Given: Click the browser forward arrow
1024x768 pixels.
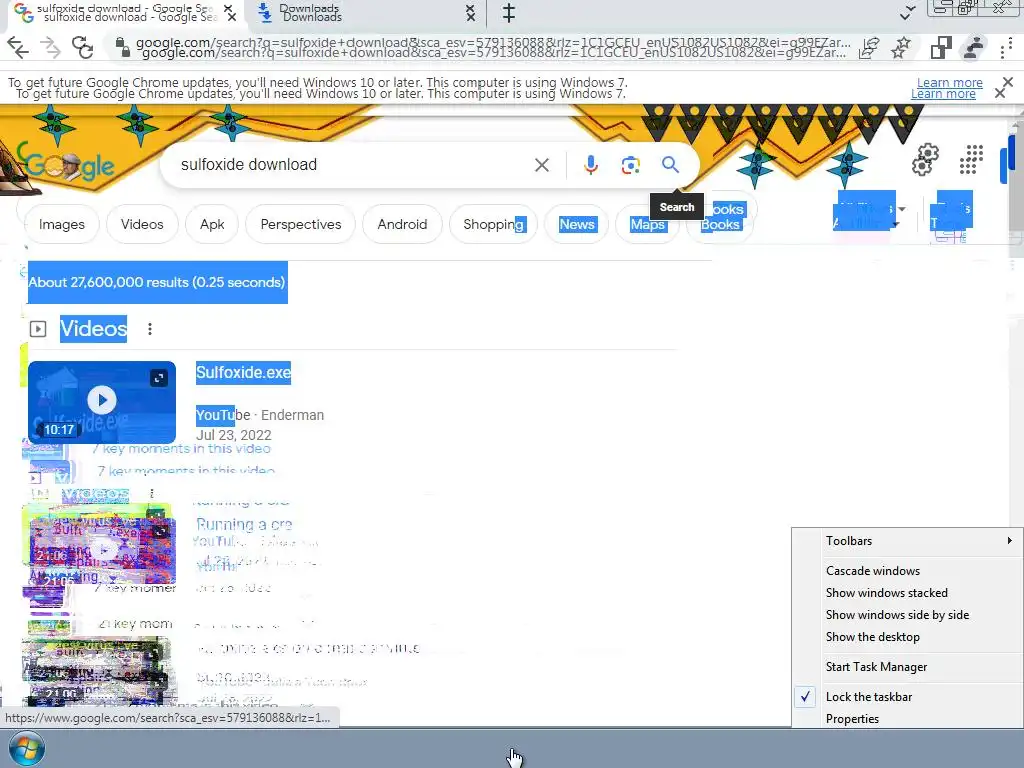Looking at the screenshot, I should tap(50, 48).
